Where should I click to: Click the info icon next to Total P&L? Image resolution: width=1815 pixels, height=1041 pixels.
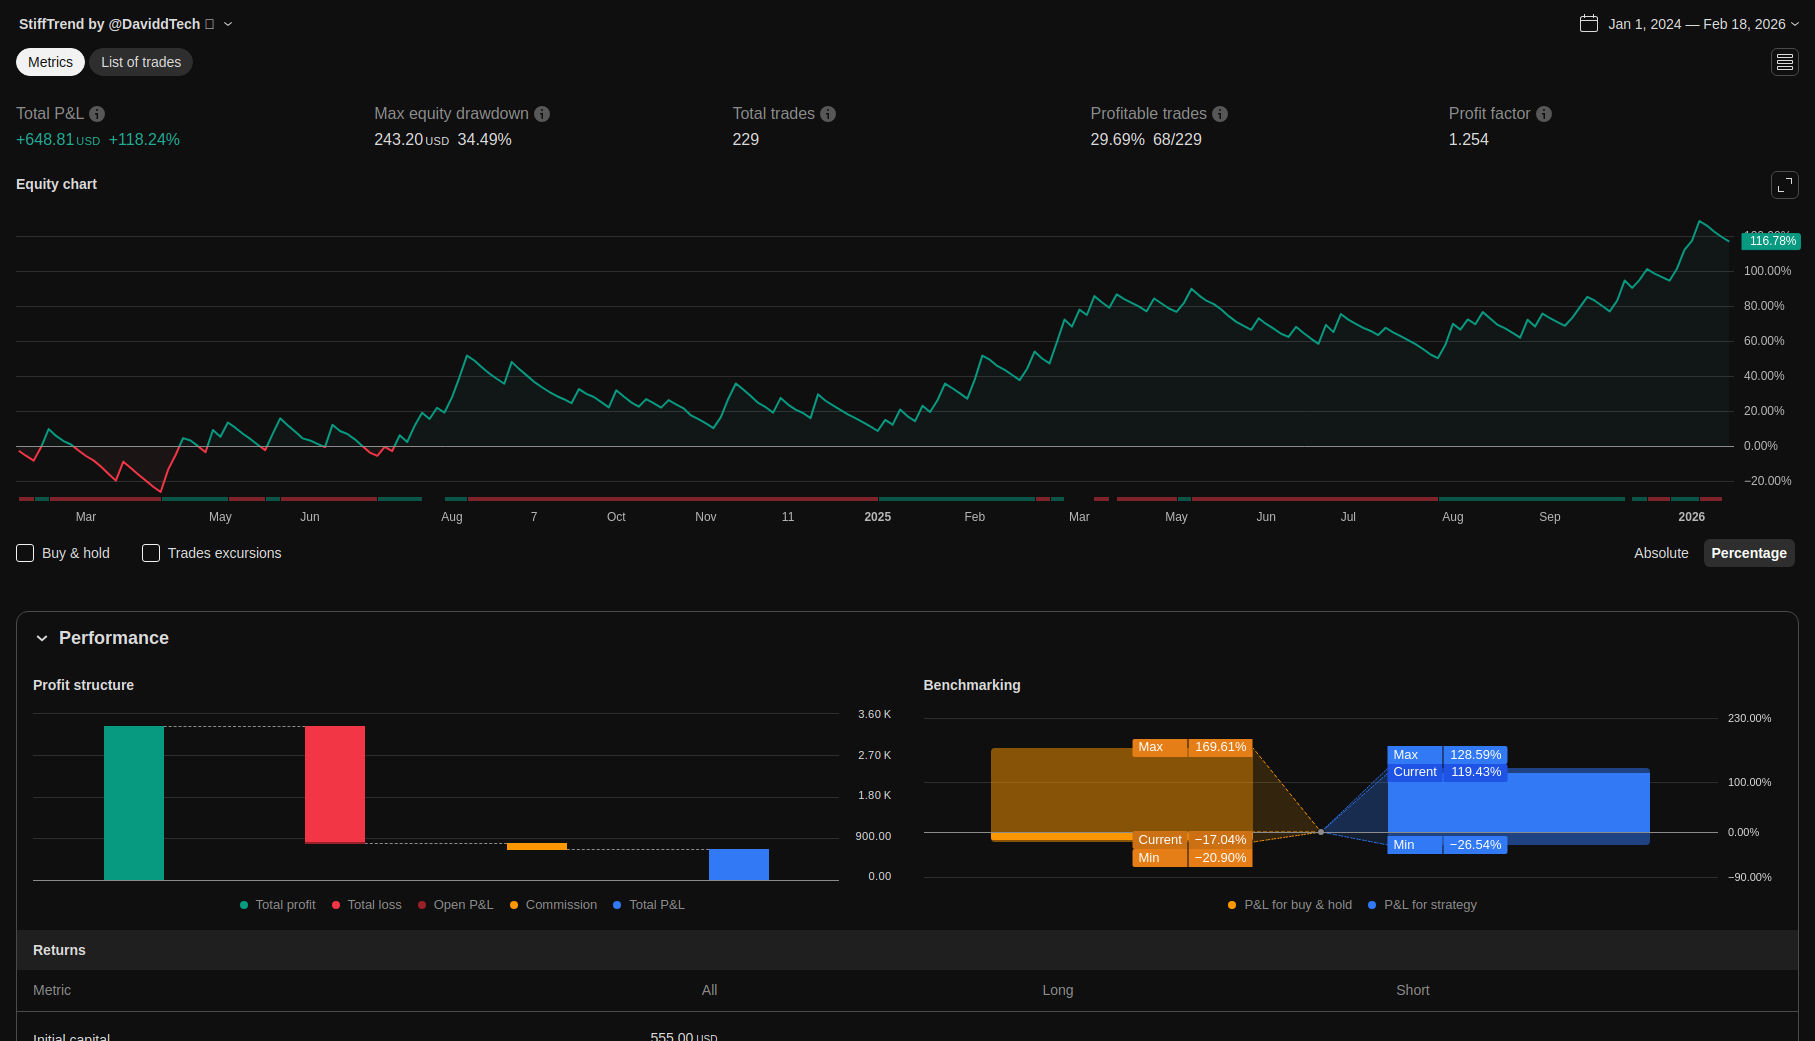[97, 114]
